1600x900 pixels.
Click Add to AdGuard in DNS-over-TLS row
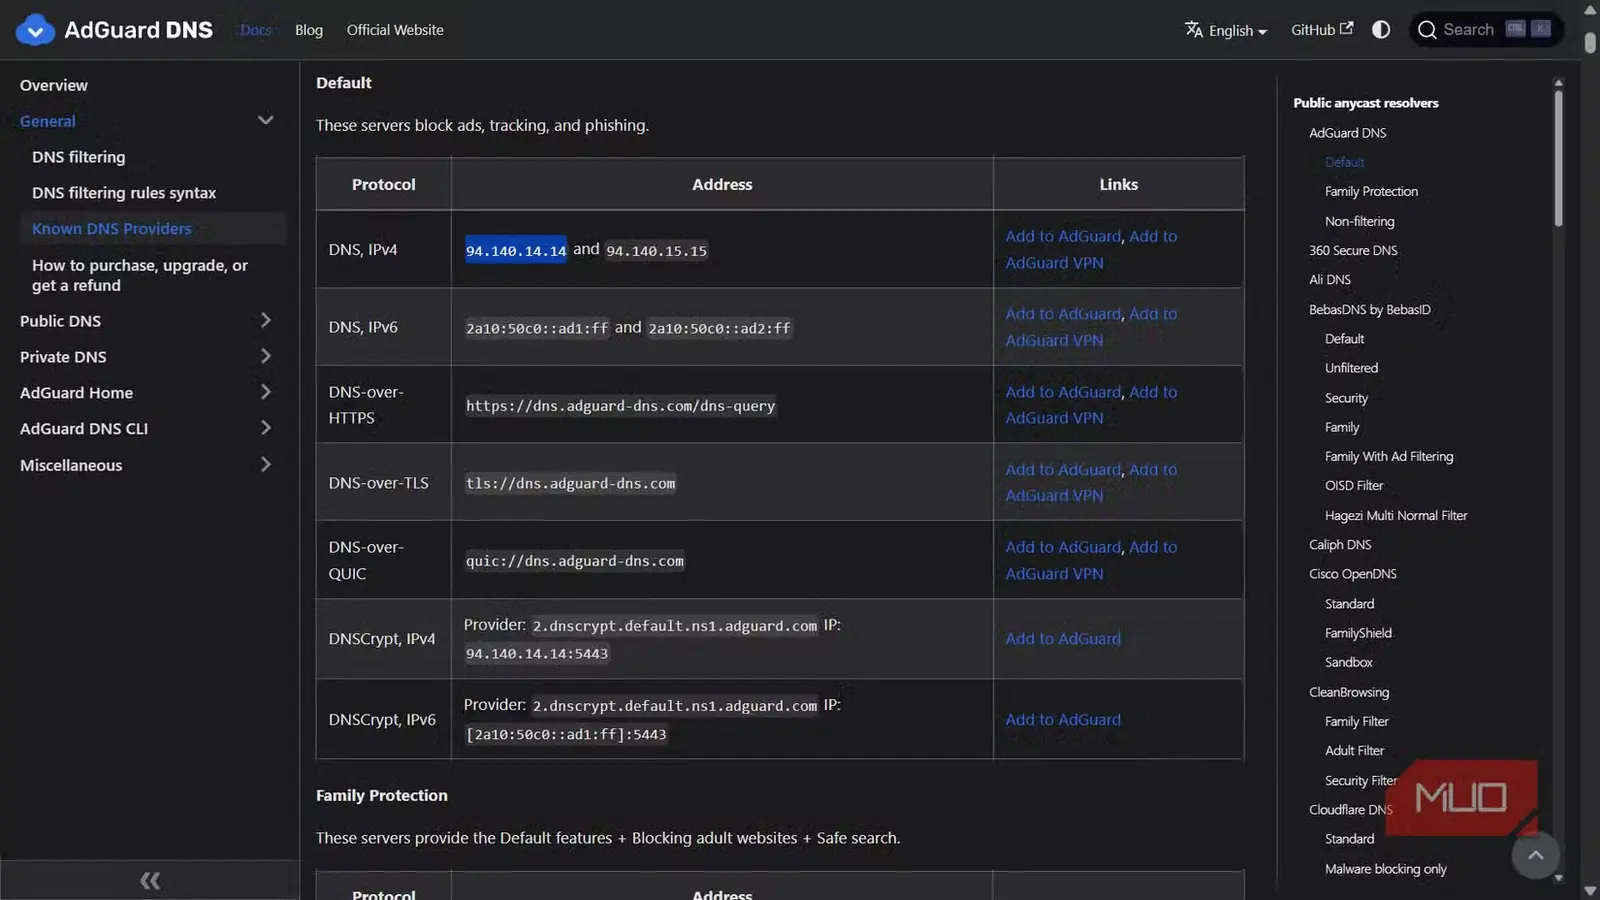(x=1063, y=469)
